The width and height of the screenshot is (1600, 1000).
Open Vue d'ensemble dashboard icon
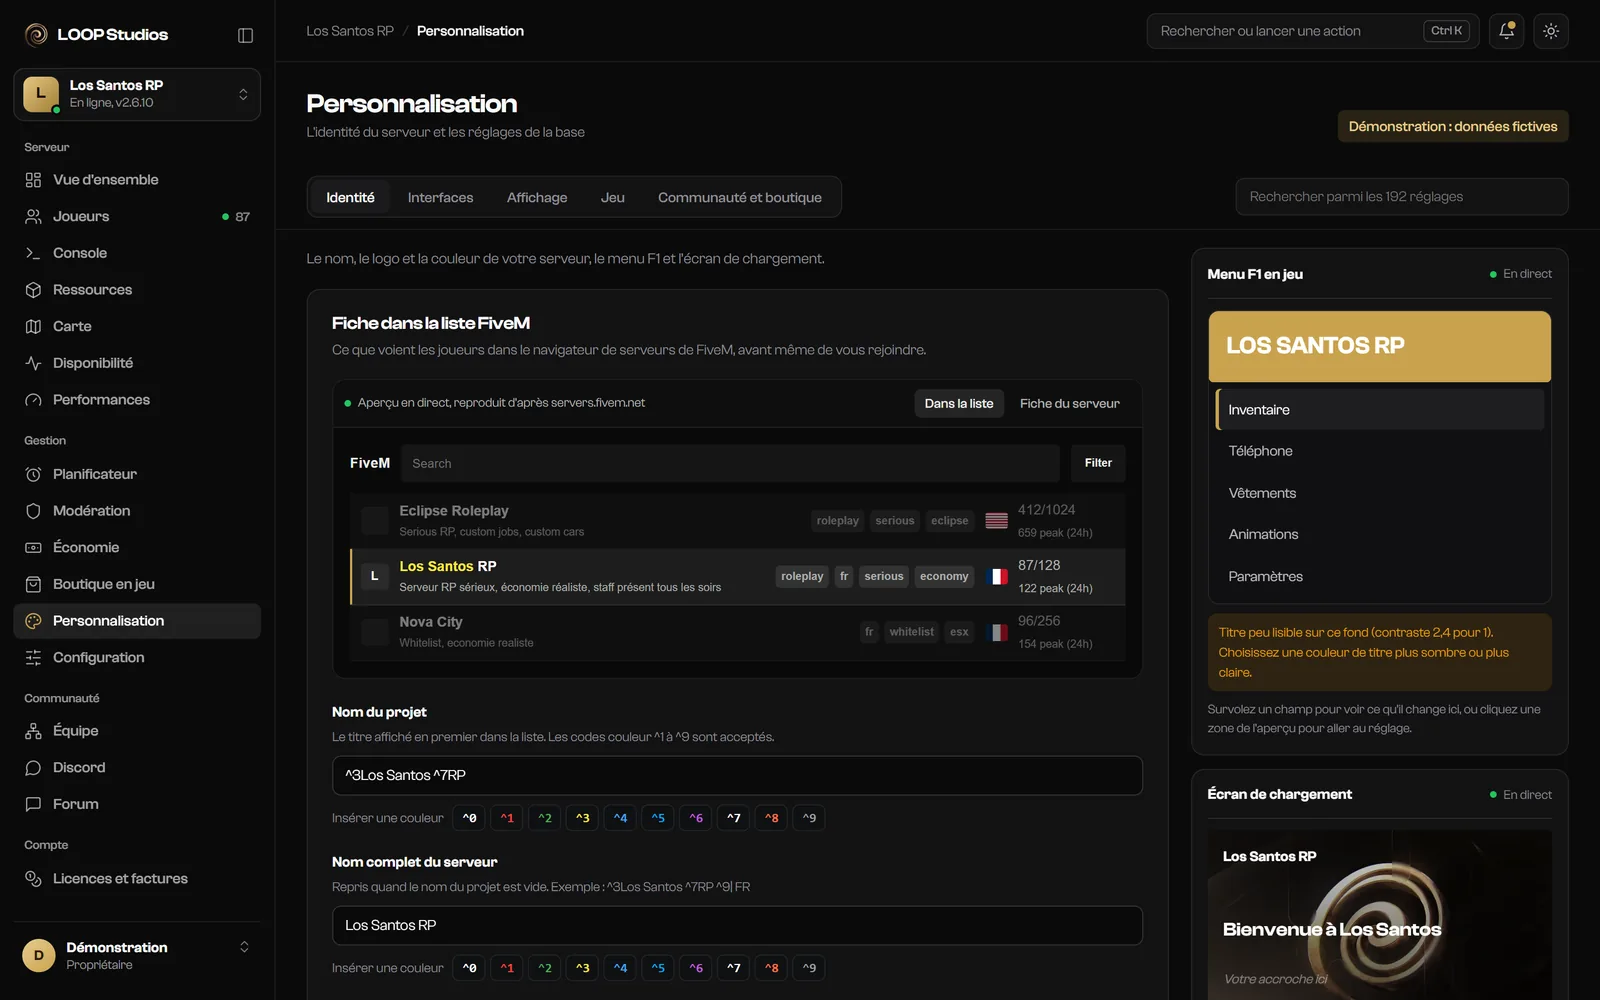33,180
